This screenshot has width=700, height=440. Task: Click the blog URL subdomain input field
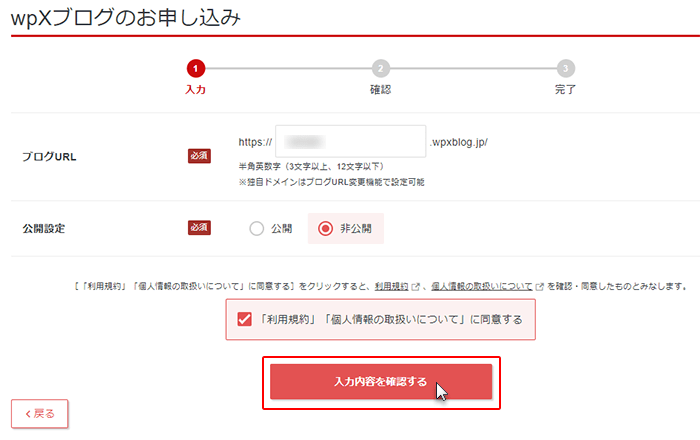click(350, 141)
